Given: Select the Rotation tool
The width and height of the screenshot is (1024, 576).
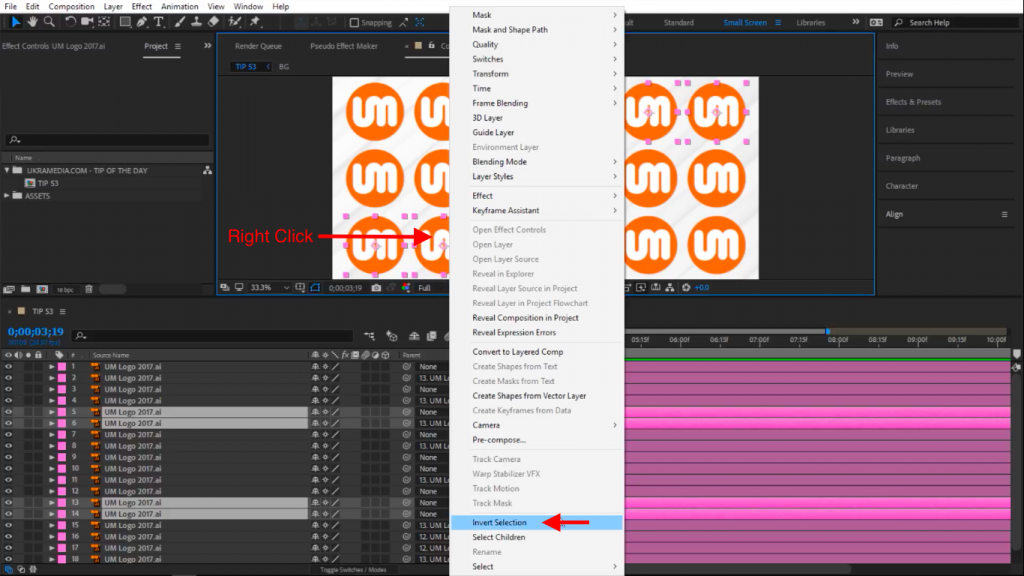Looking at the screenshot, I should pyautogui.click(x=70, y=22).
